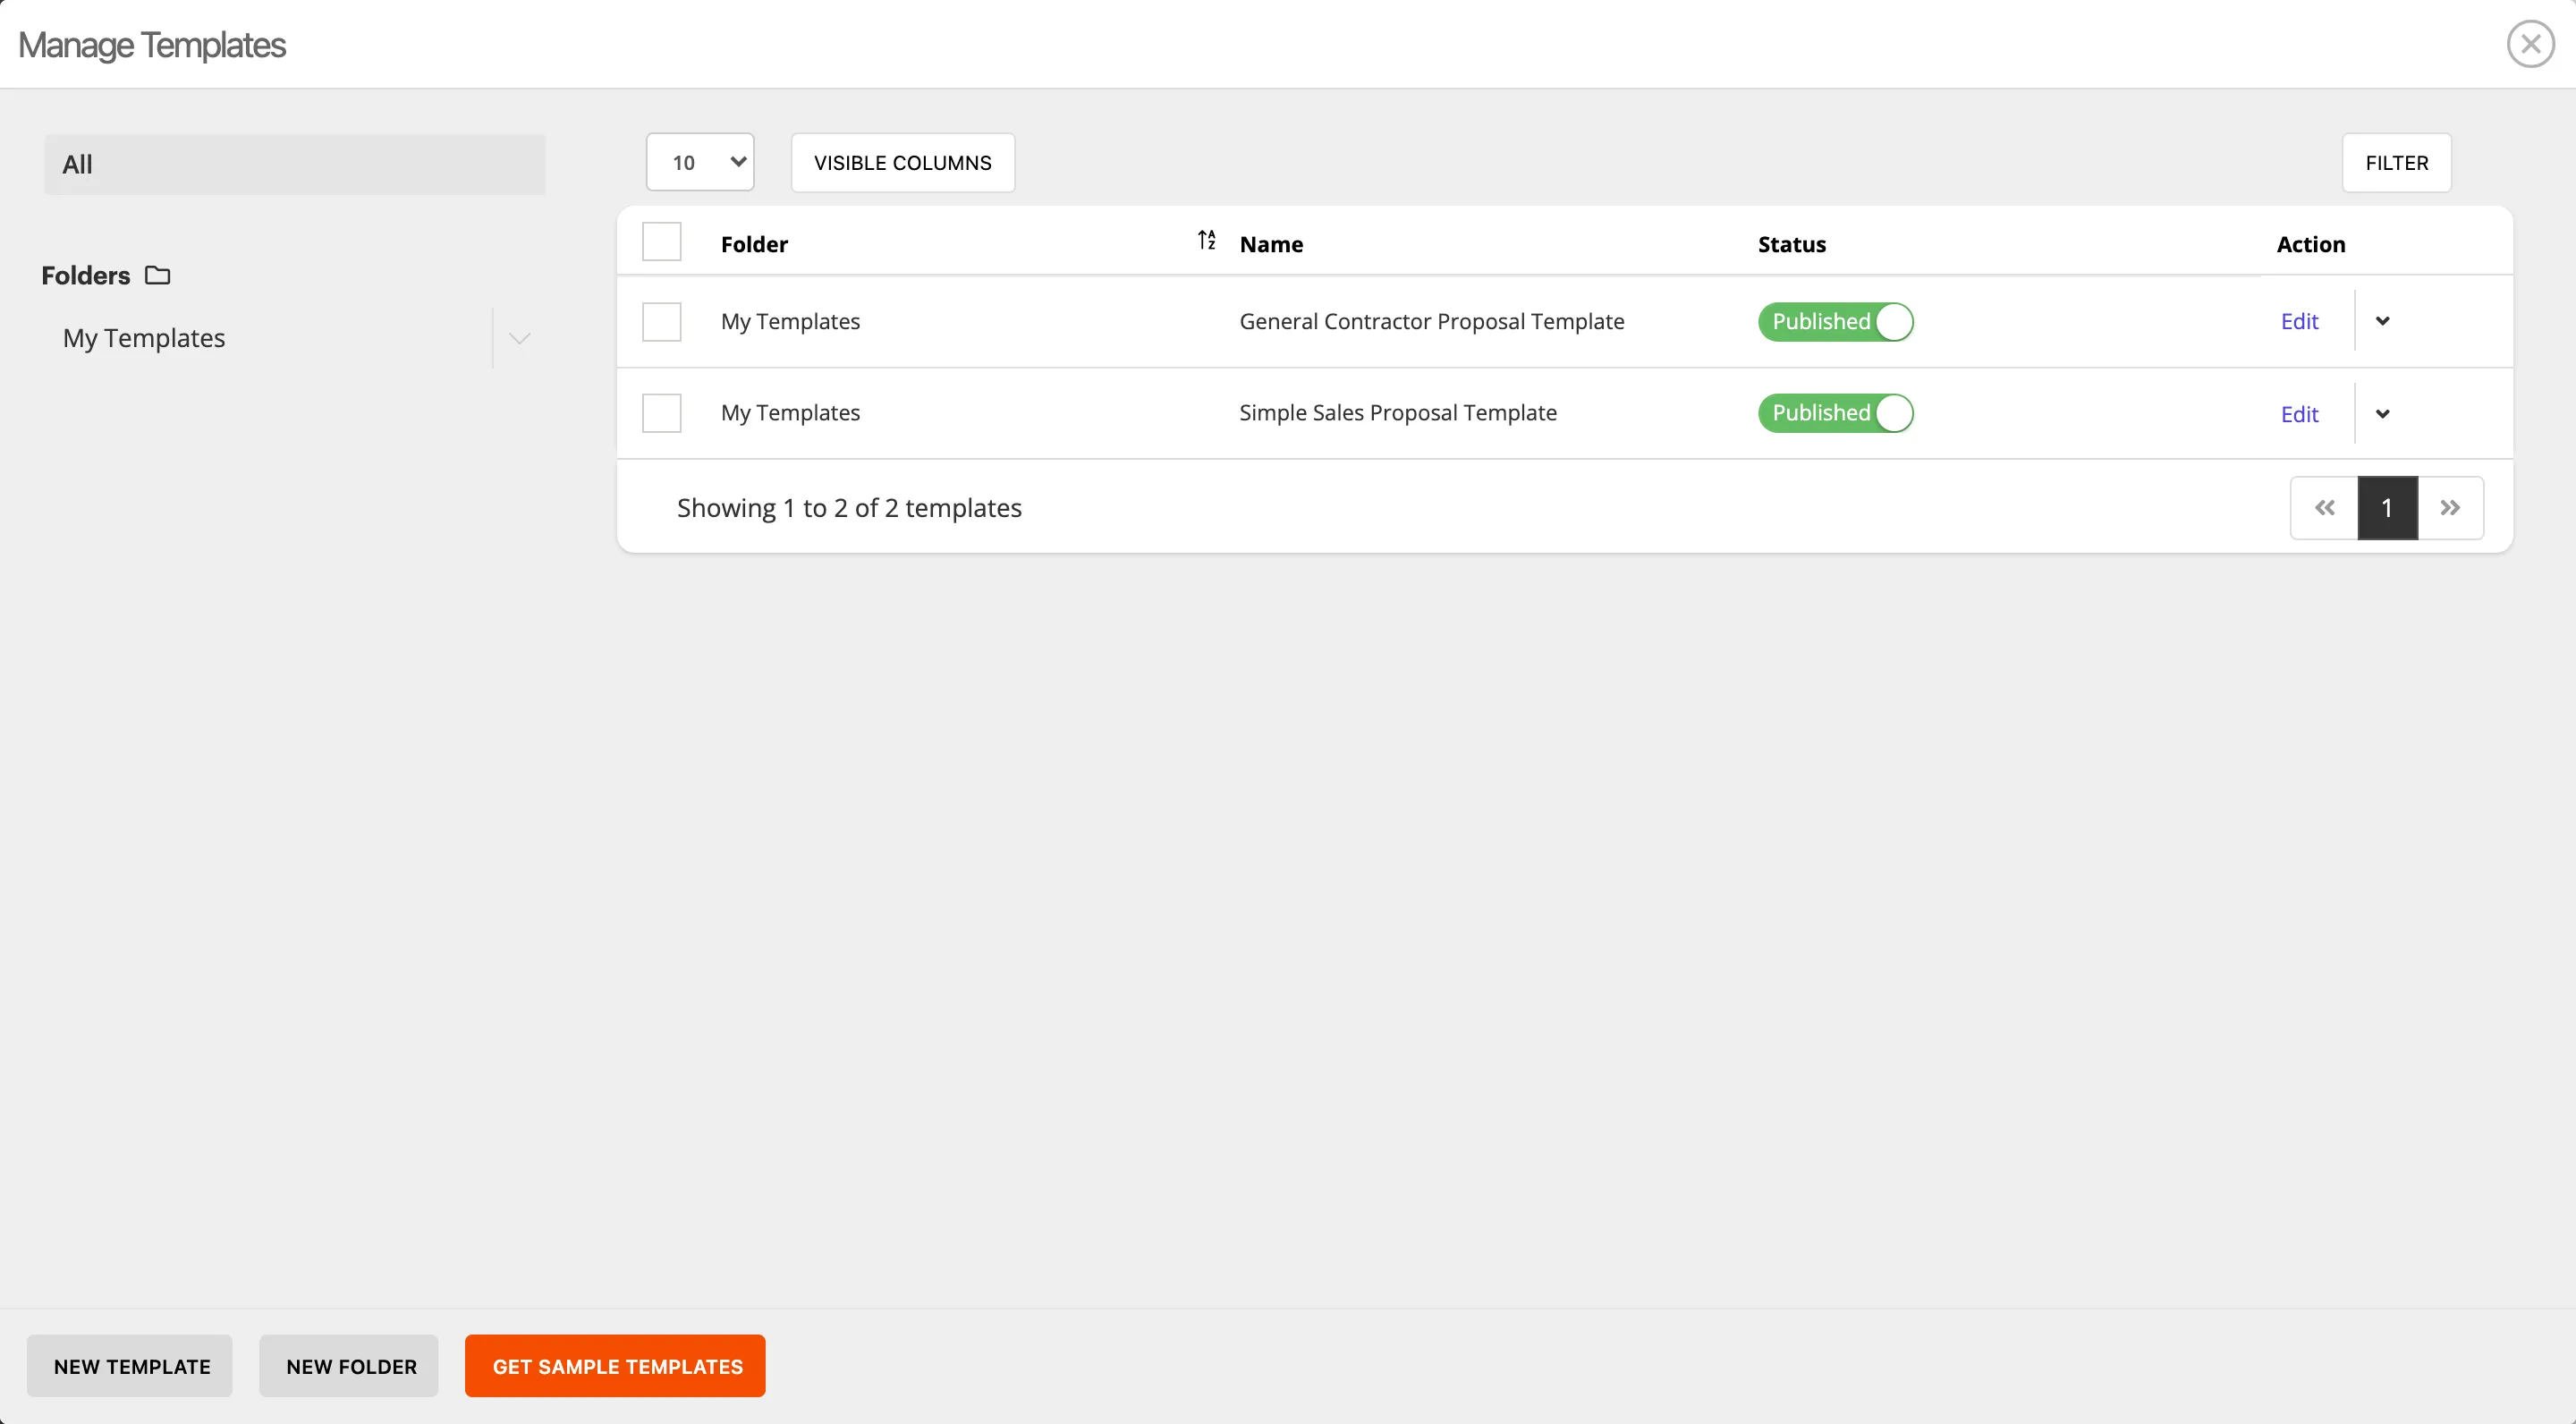Click the folder icon beside Folders heading
Image resolution: width=2576 pixels, height=1424 pixels.
(158, 275)
